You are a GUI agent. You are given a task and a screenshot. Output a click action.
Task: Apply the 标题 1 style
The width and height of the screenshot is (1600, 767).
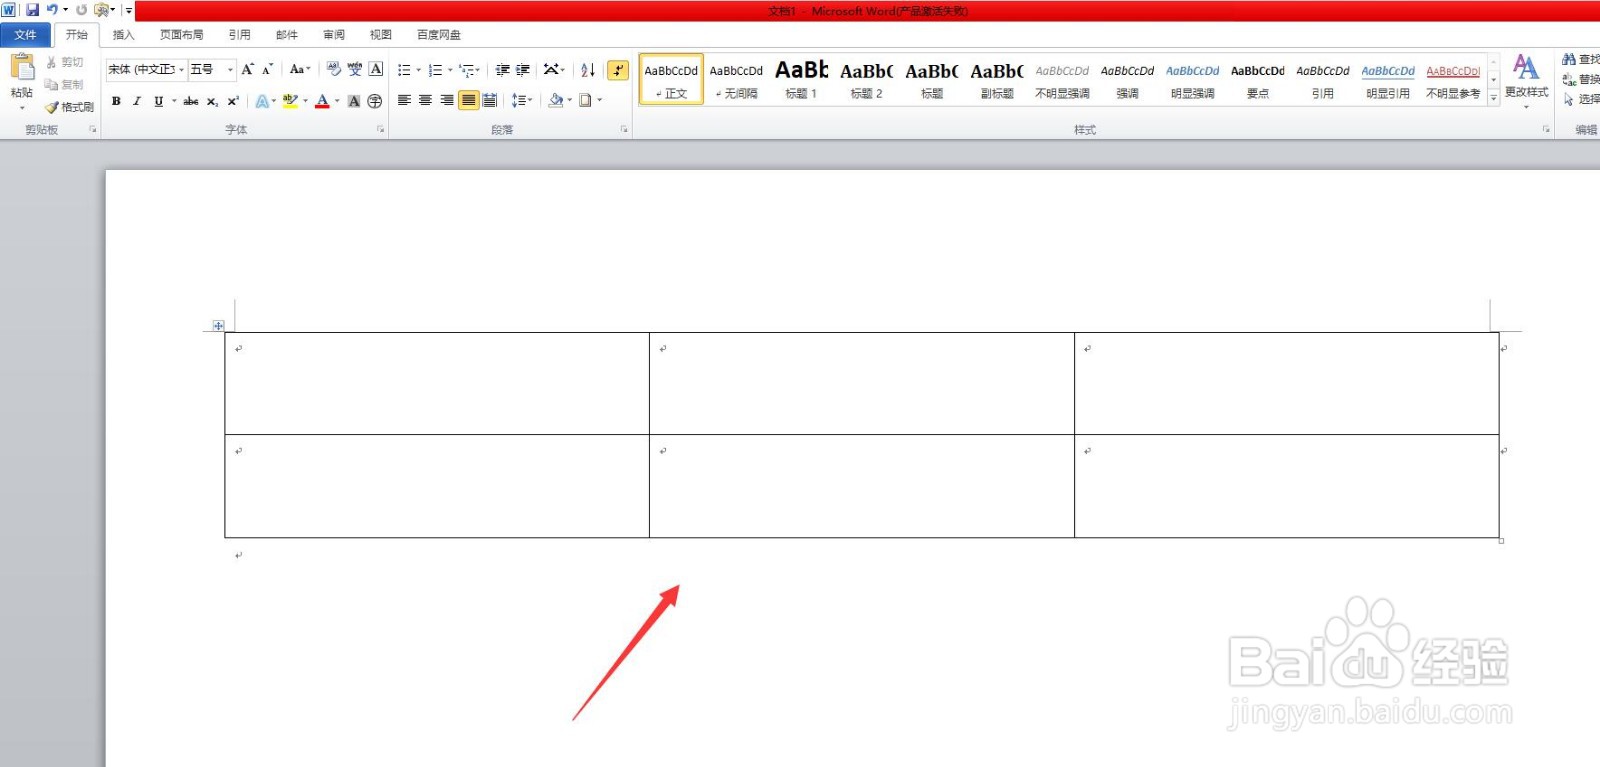pos(801,79)
